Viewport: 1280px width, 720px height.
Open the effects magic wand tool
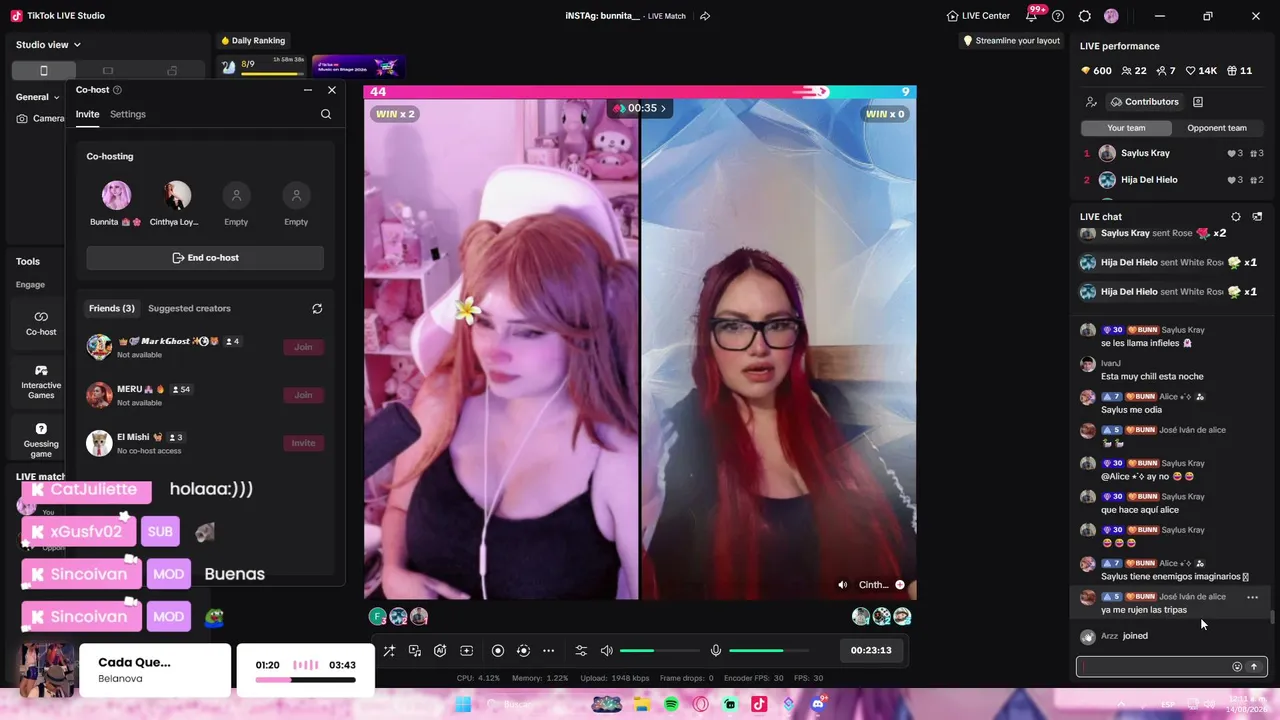point(389,650)
